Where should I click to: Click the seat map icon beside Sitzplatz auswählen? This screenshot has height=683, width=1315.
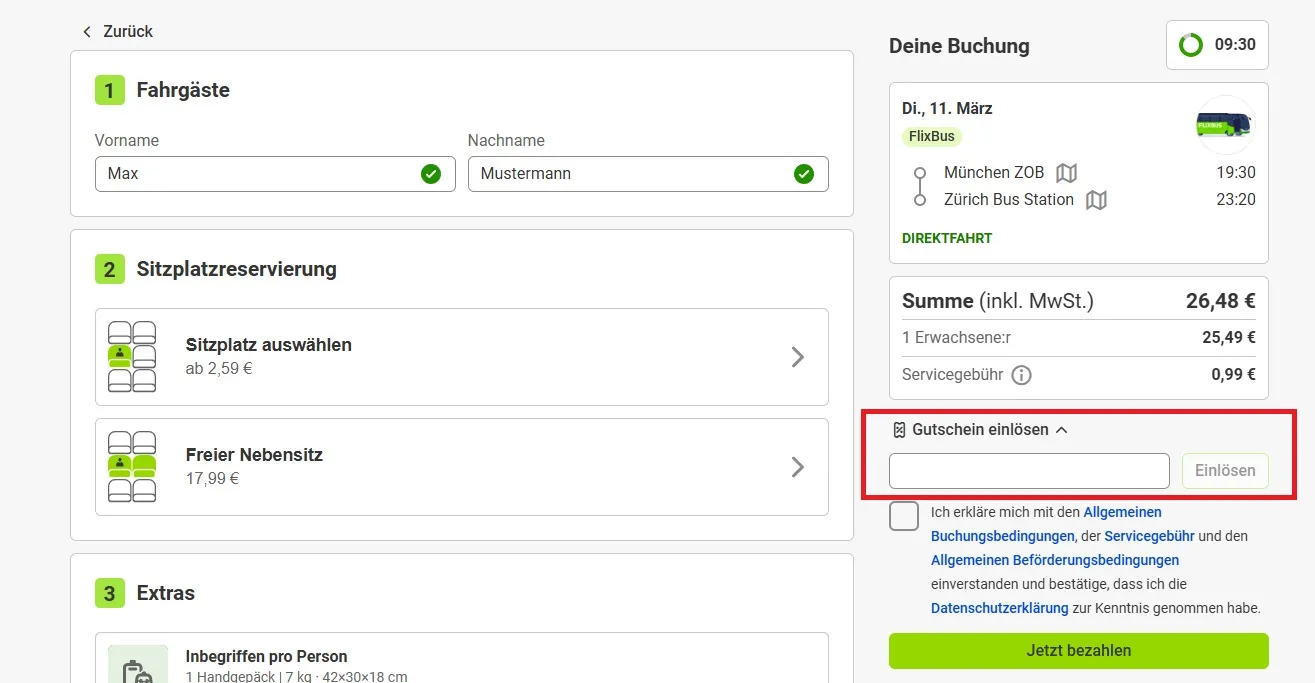(x=131, y=357)
